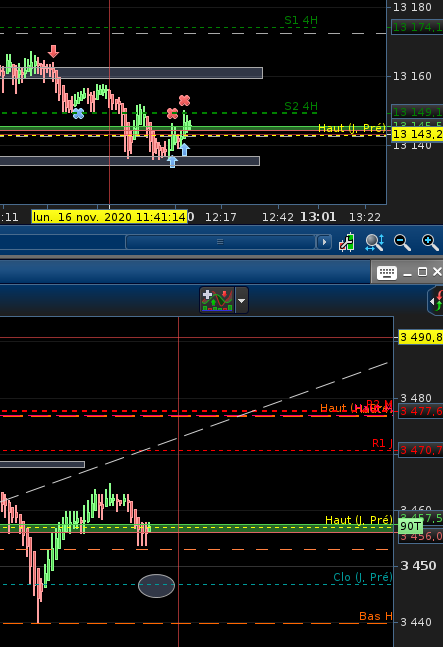Viewport: 443px width, 647px height.
Task: Select small gray rectangle in lower chart
Action: pyautogui.click(x=42, y=465)
